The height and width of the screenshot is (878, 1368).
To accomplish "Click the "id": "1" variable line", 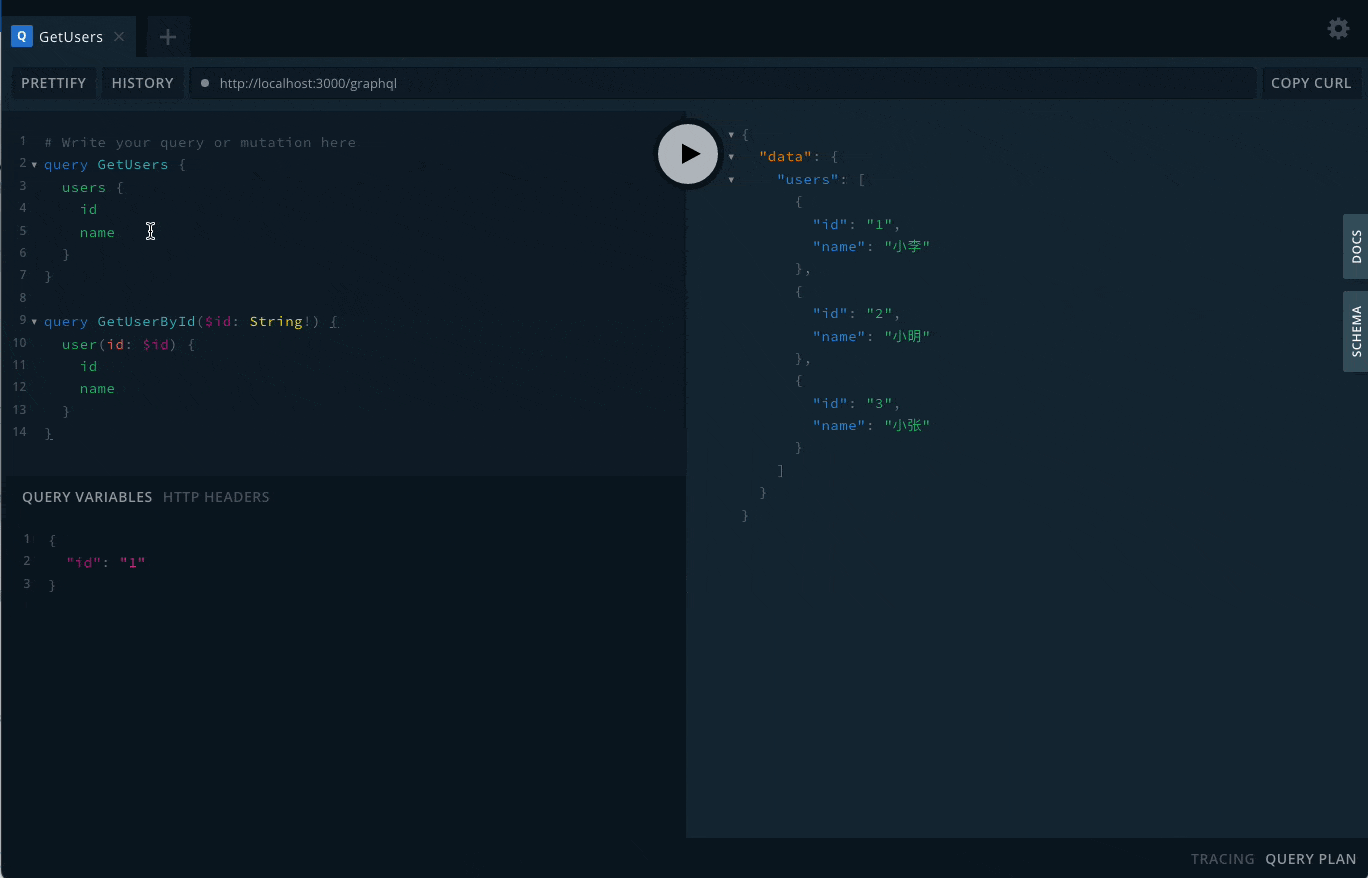I will tap(106, 562).
